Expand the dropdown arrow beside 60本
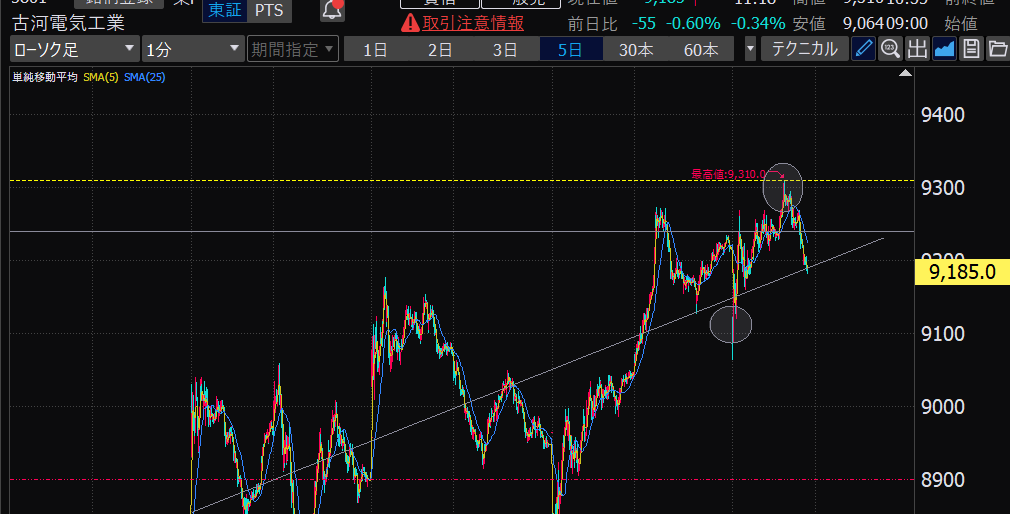Image resolution: width=1010 pixels, height=514 pixels. click(x=751, y=49)
